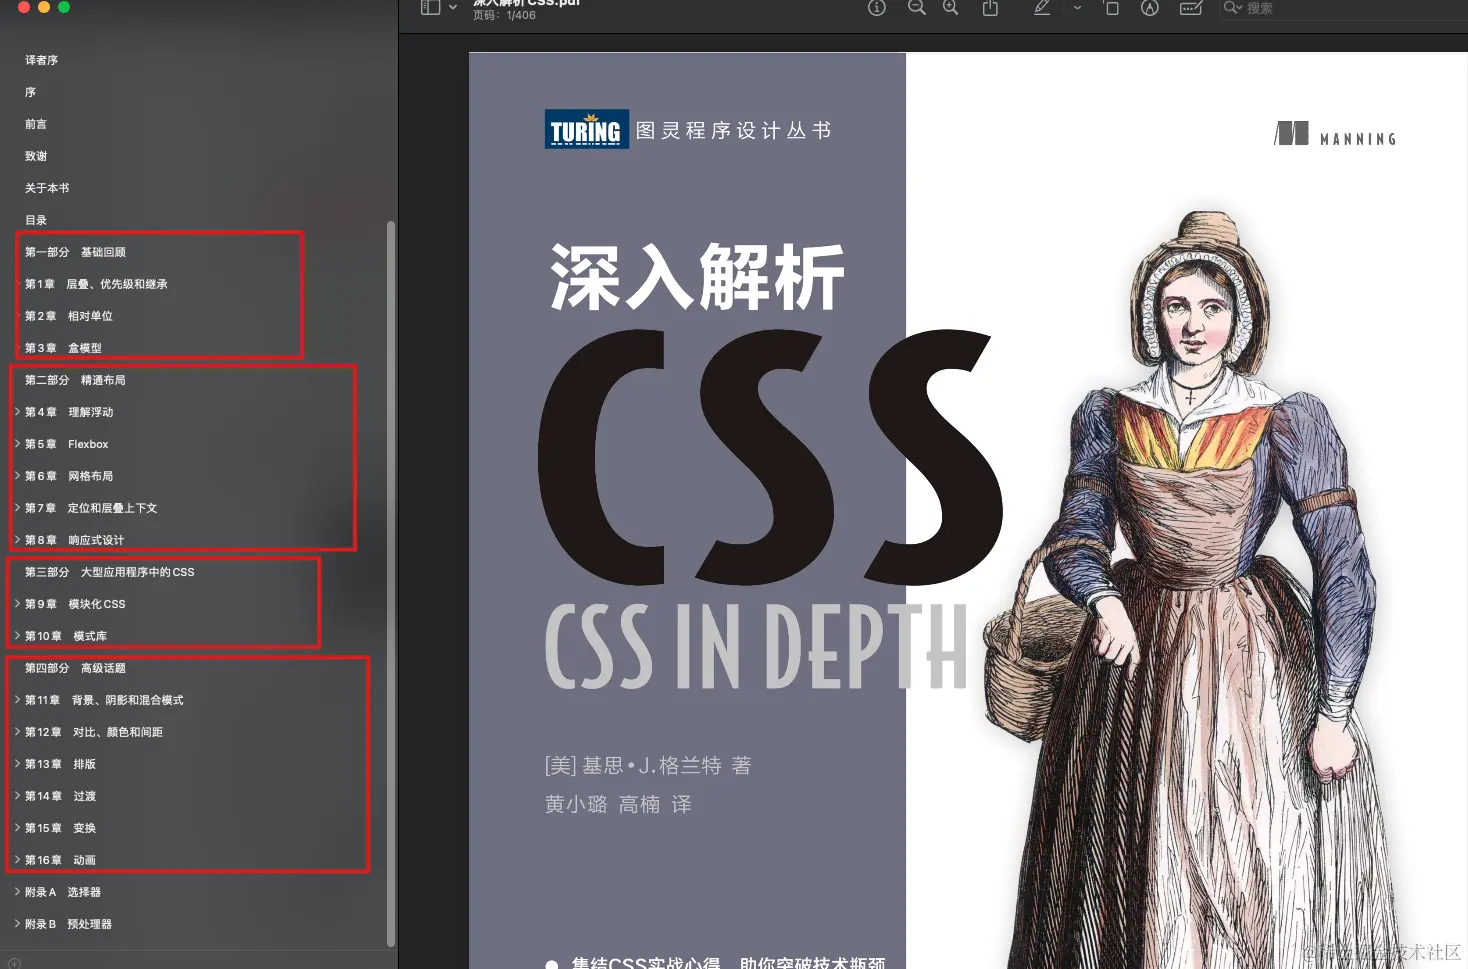
Task: Open the Share menu
Action: click(x=990, y=7)
